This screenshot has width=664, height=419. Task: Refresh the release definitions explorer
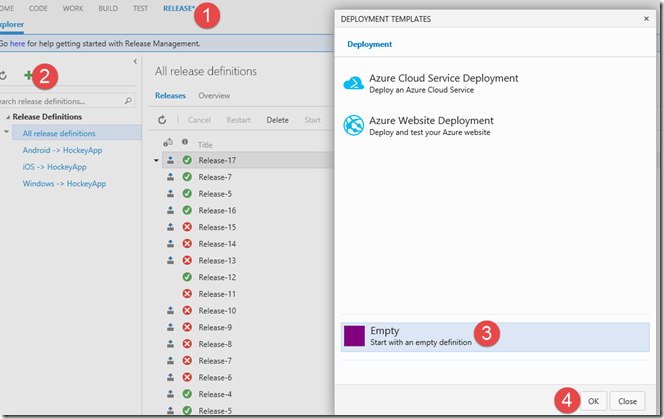[3, 75]
